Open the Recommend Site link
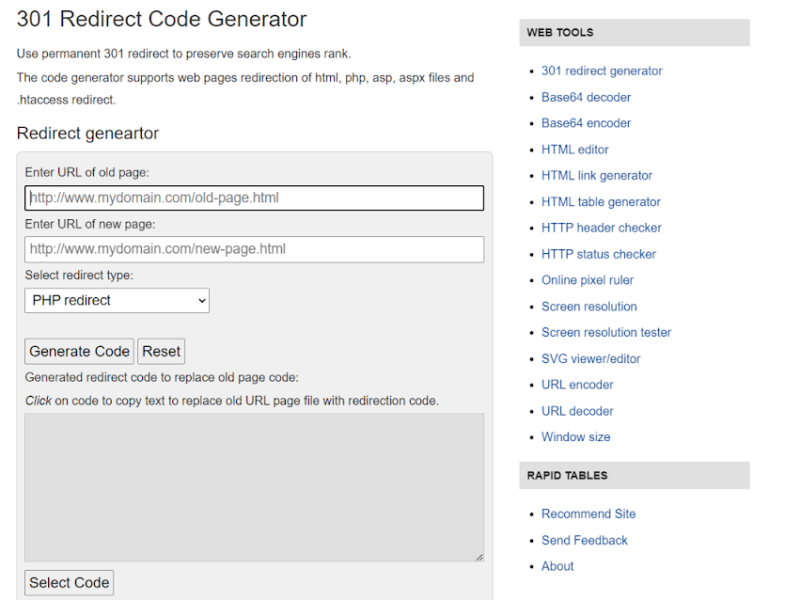This screenshot has height=600, width=800. pyautogui.click(x=588, y=514)
